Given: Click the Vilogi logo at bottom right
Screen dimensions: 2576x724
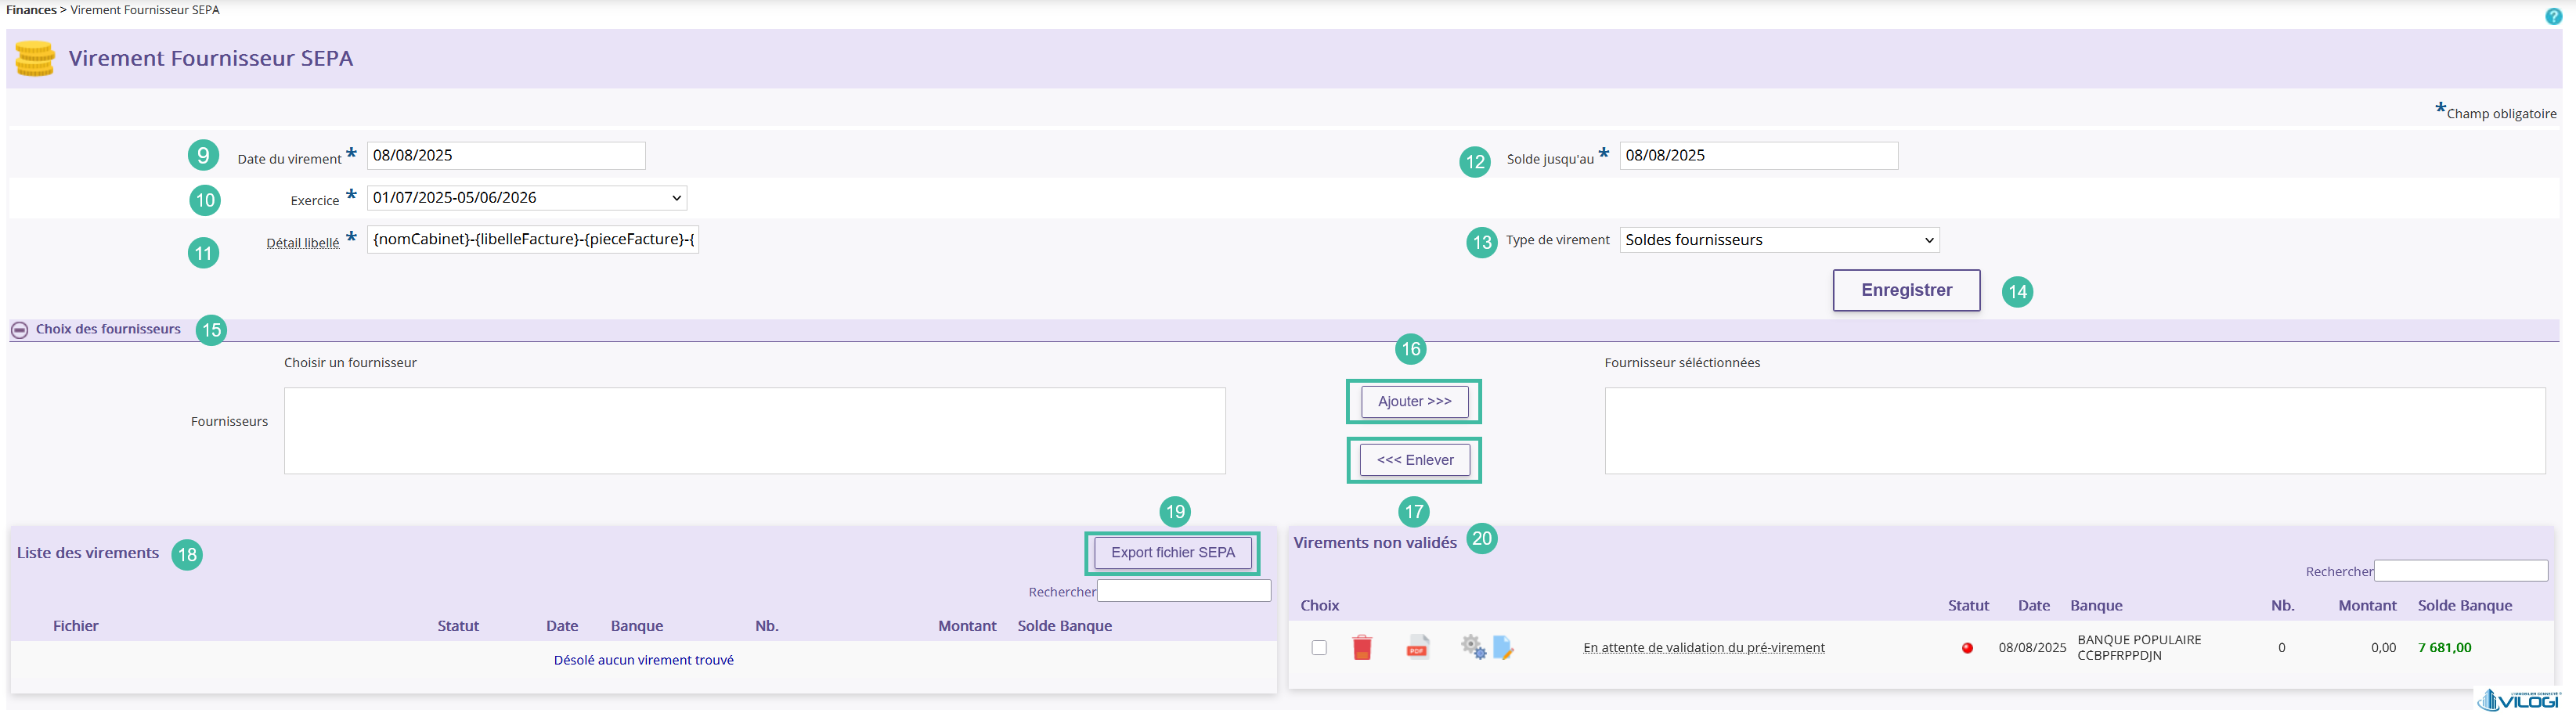Looking at the screenshot, I should (2519, 700).
